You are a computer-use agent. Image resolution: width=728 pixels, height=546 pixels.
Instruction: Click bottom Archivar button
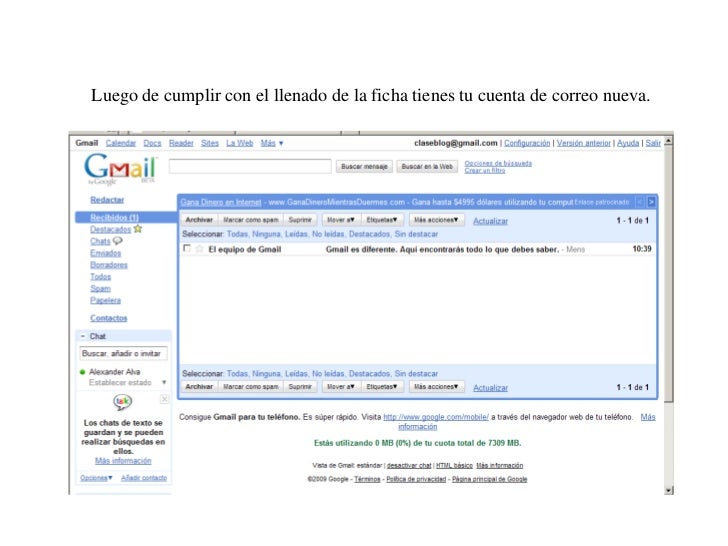[199, 386]
